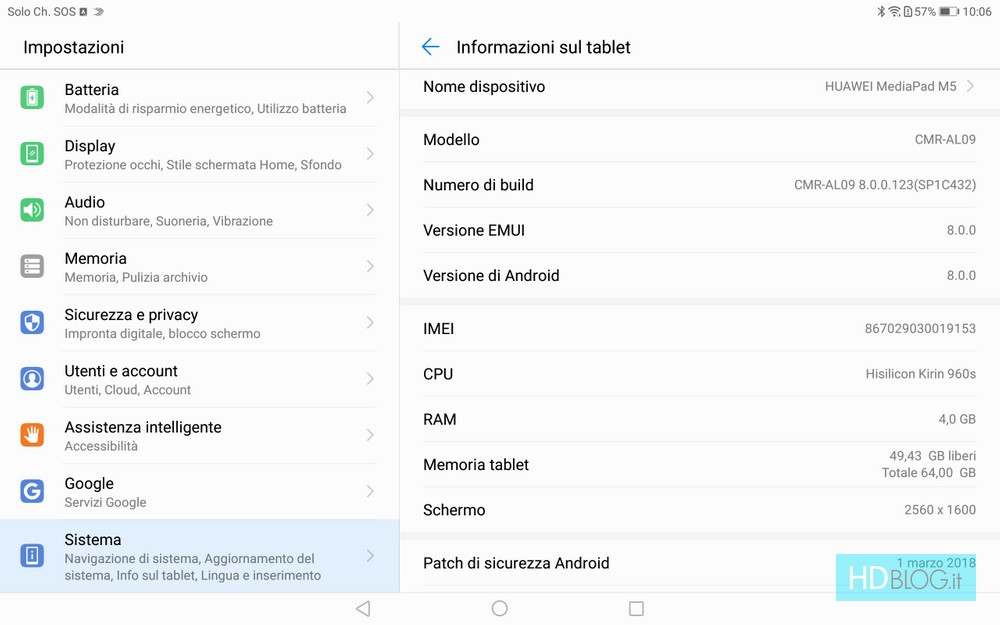The width and height of the screenshot is (1000, 625).
Task: Expand the Batteria chevron arrow
Action: pos(370,98)
